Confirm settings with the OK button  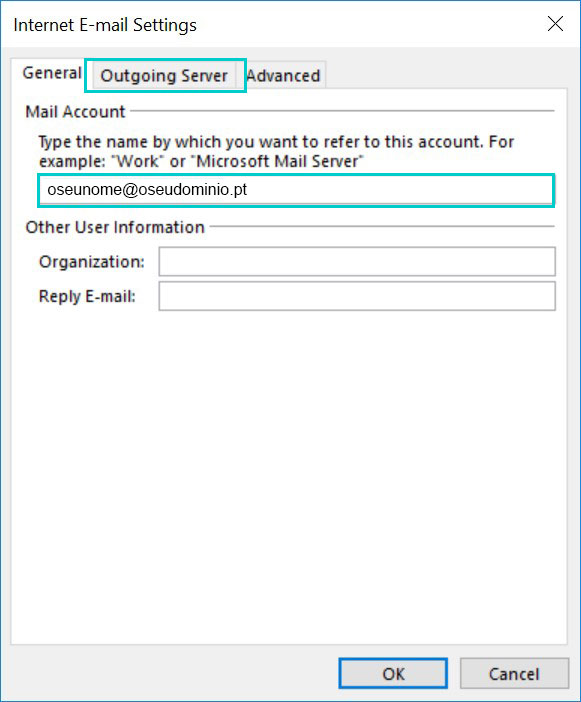[x=393, y=673]
